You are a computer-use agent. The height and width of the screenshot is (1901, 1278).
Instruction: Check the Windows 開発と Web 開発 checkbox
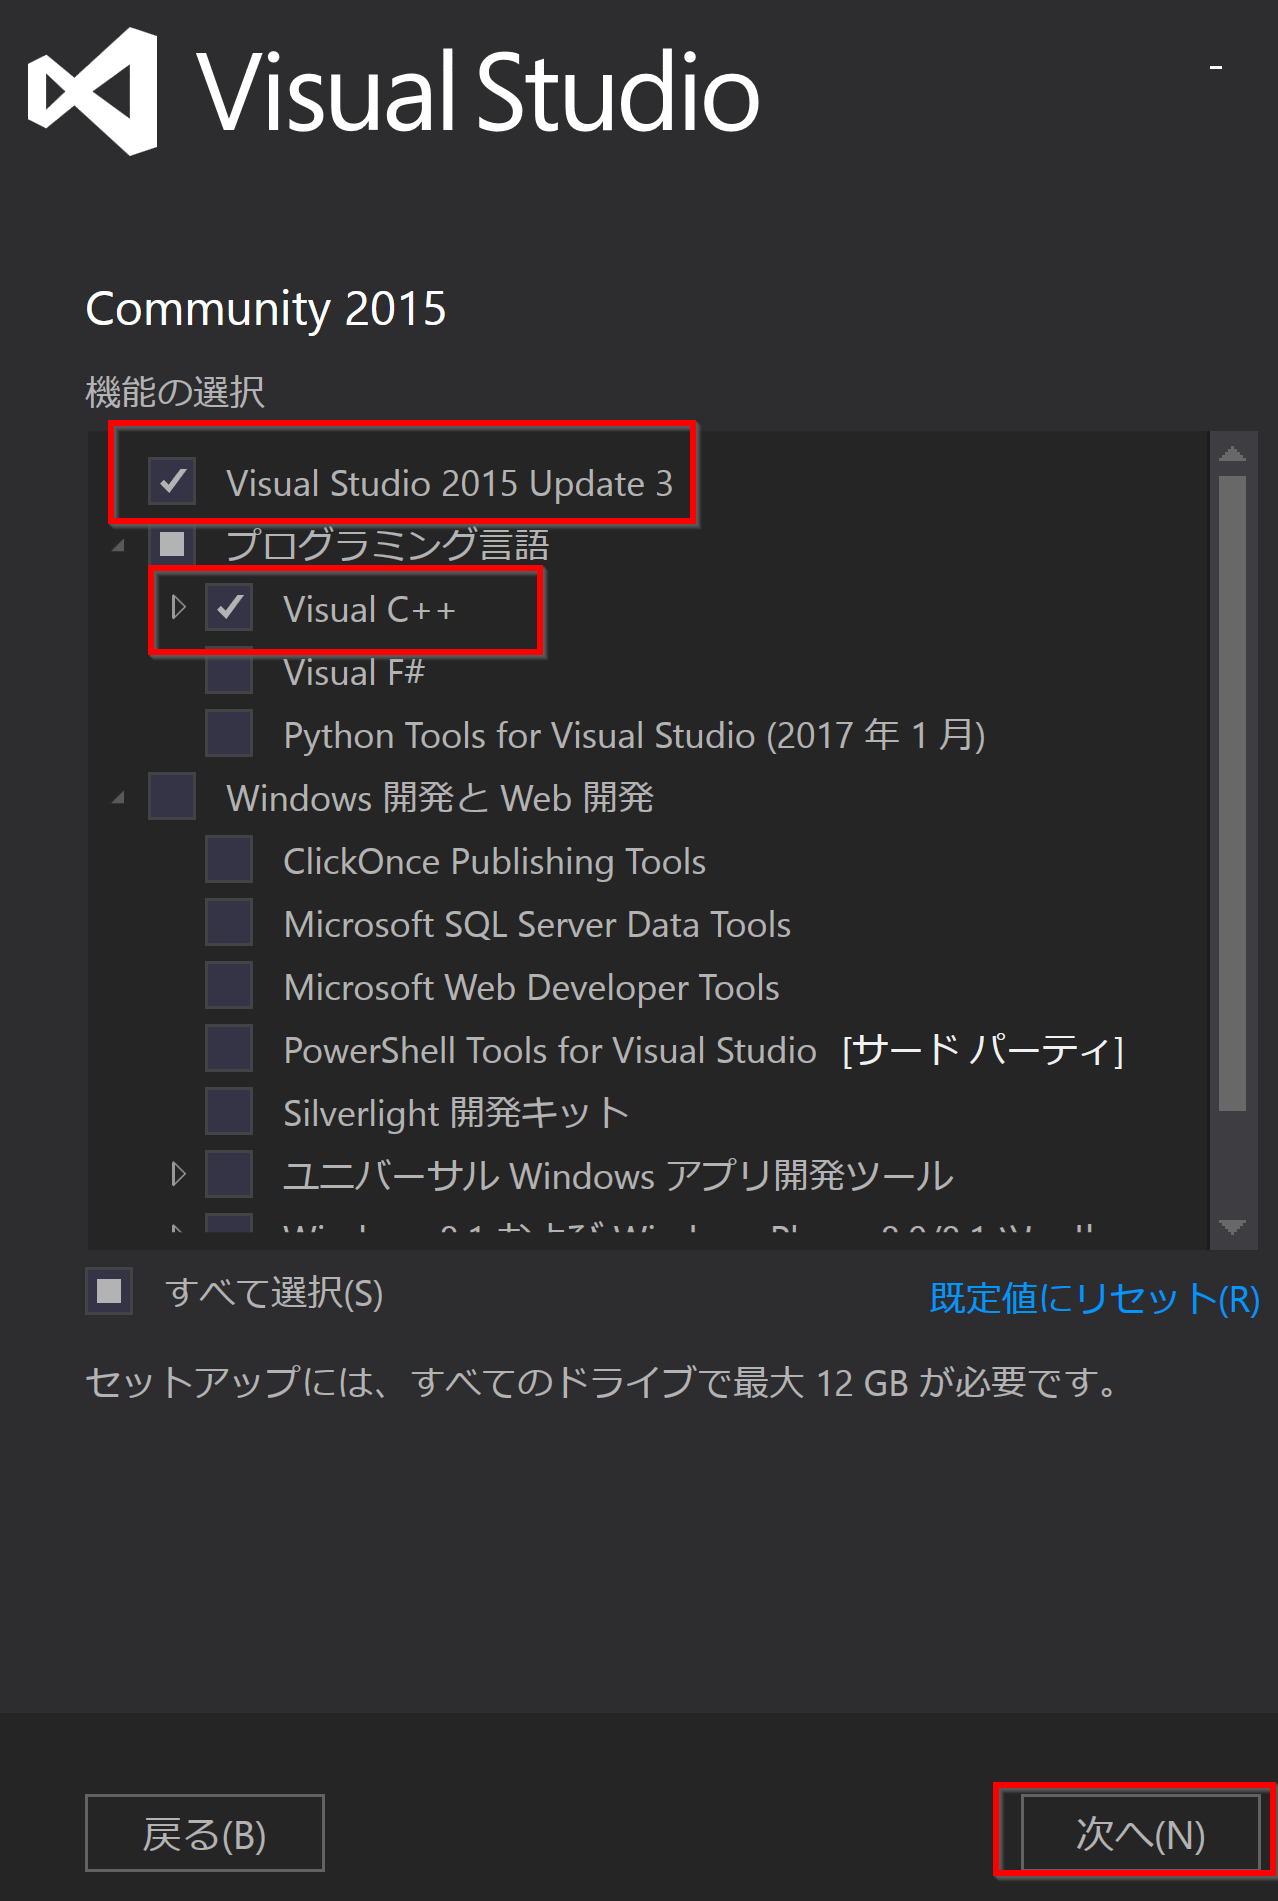[x=172, y=796]
